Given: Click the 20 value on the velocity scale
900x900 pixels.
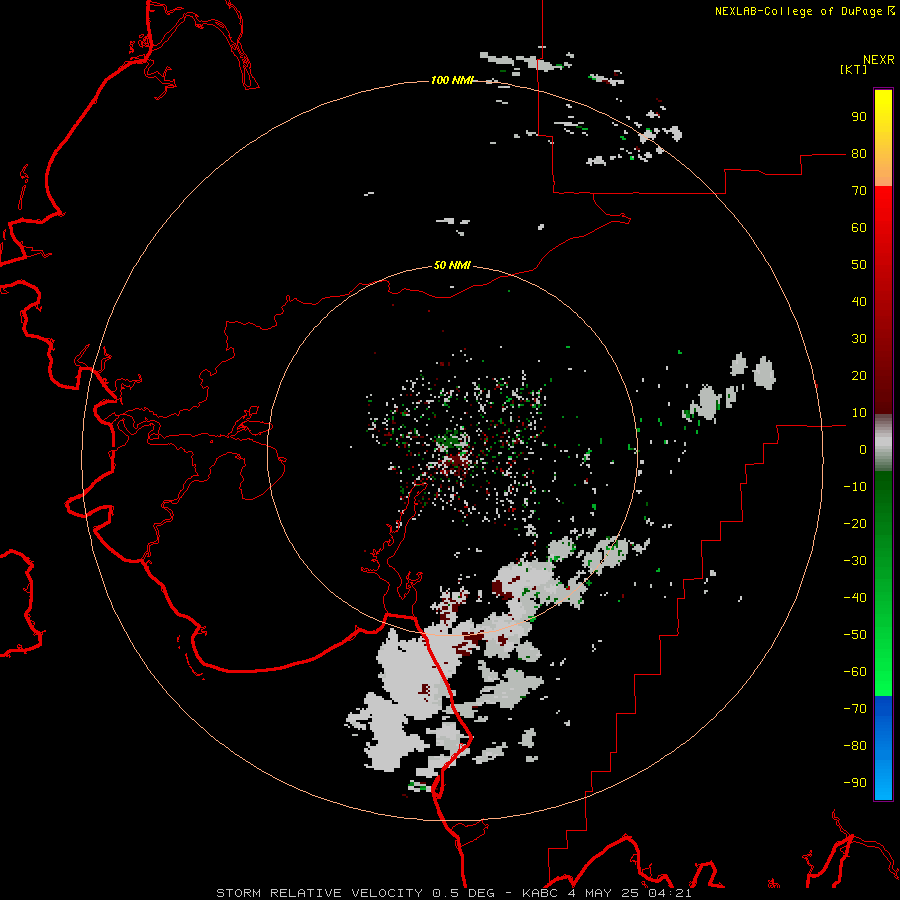Looking at the screenshot, I should click(859, 376).
